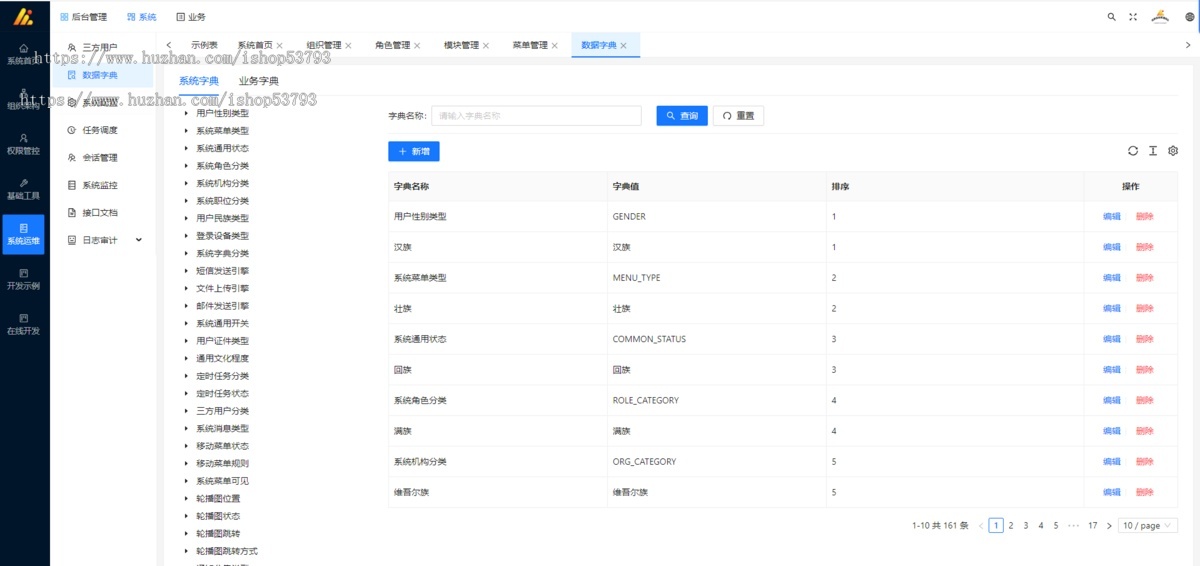
Task: Click the 查询 search button
Action: tap(682, 116)
